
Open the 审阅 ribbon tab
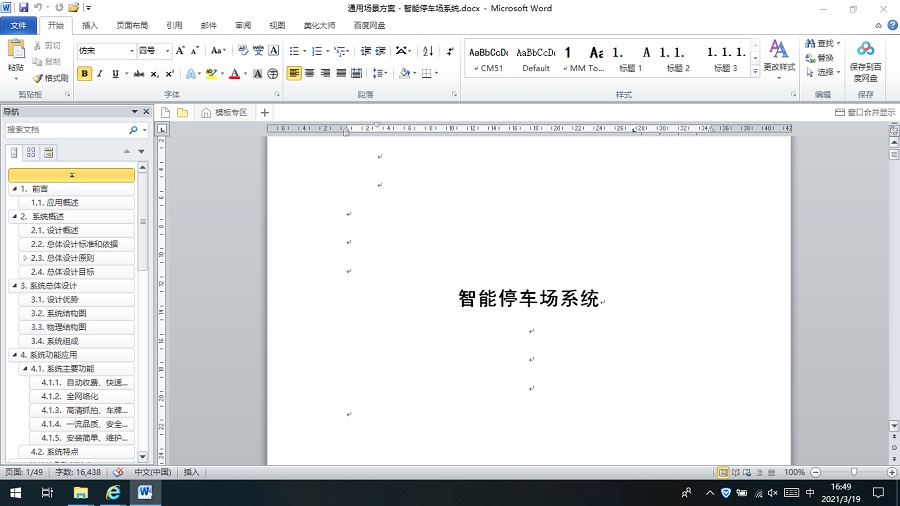click(243, 25)
